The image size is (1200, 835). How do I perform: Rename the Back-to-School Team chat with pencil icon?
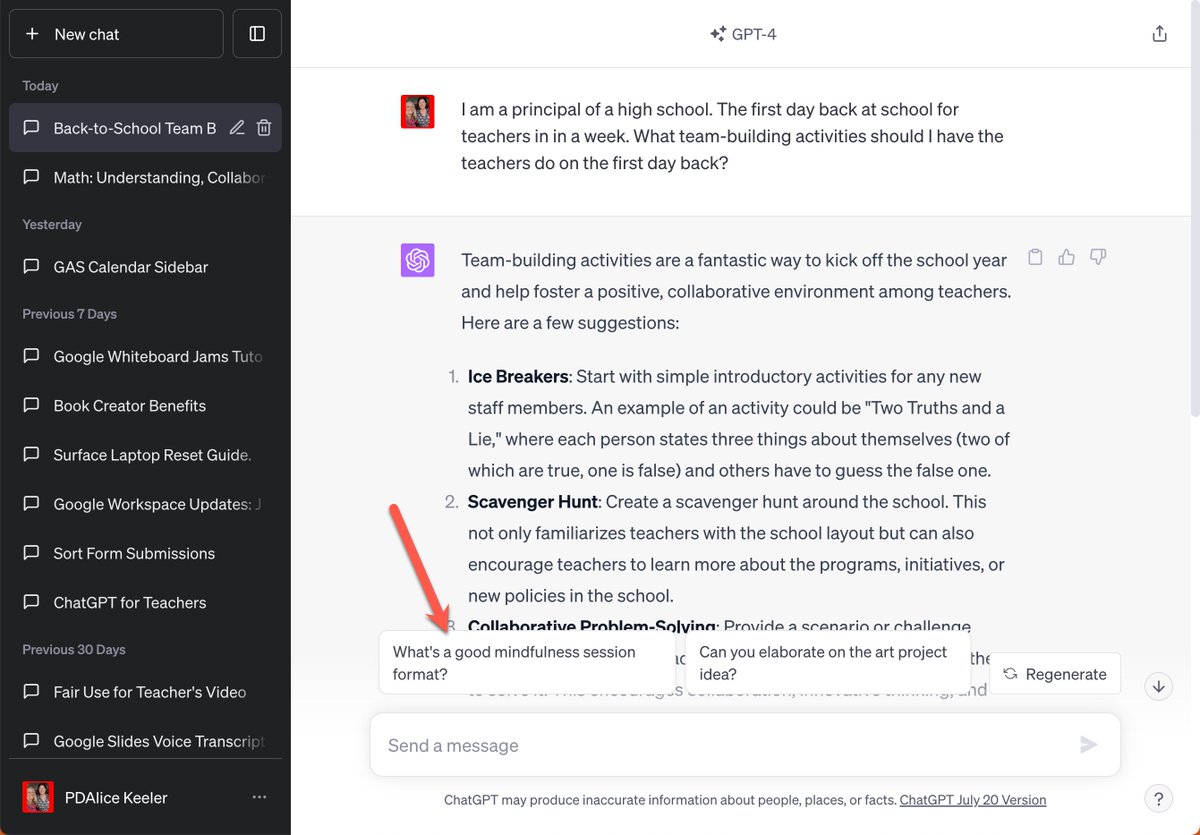pos(237,128)
